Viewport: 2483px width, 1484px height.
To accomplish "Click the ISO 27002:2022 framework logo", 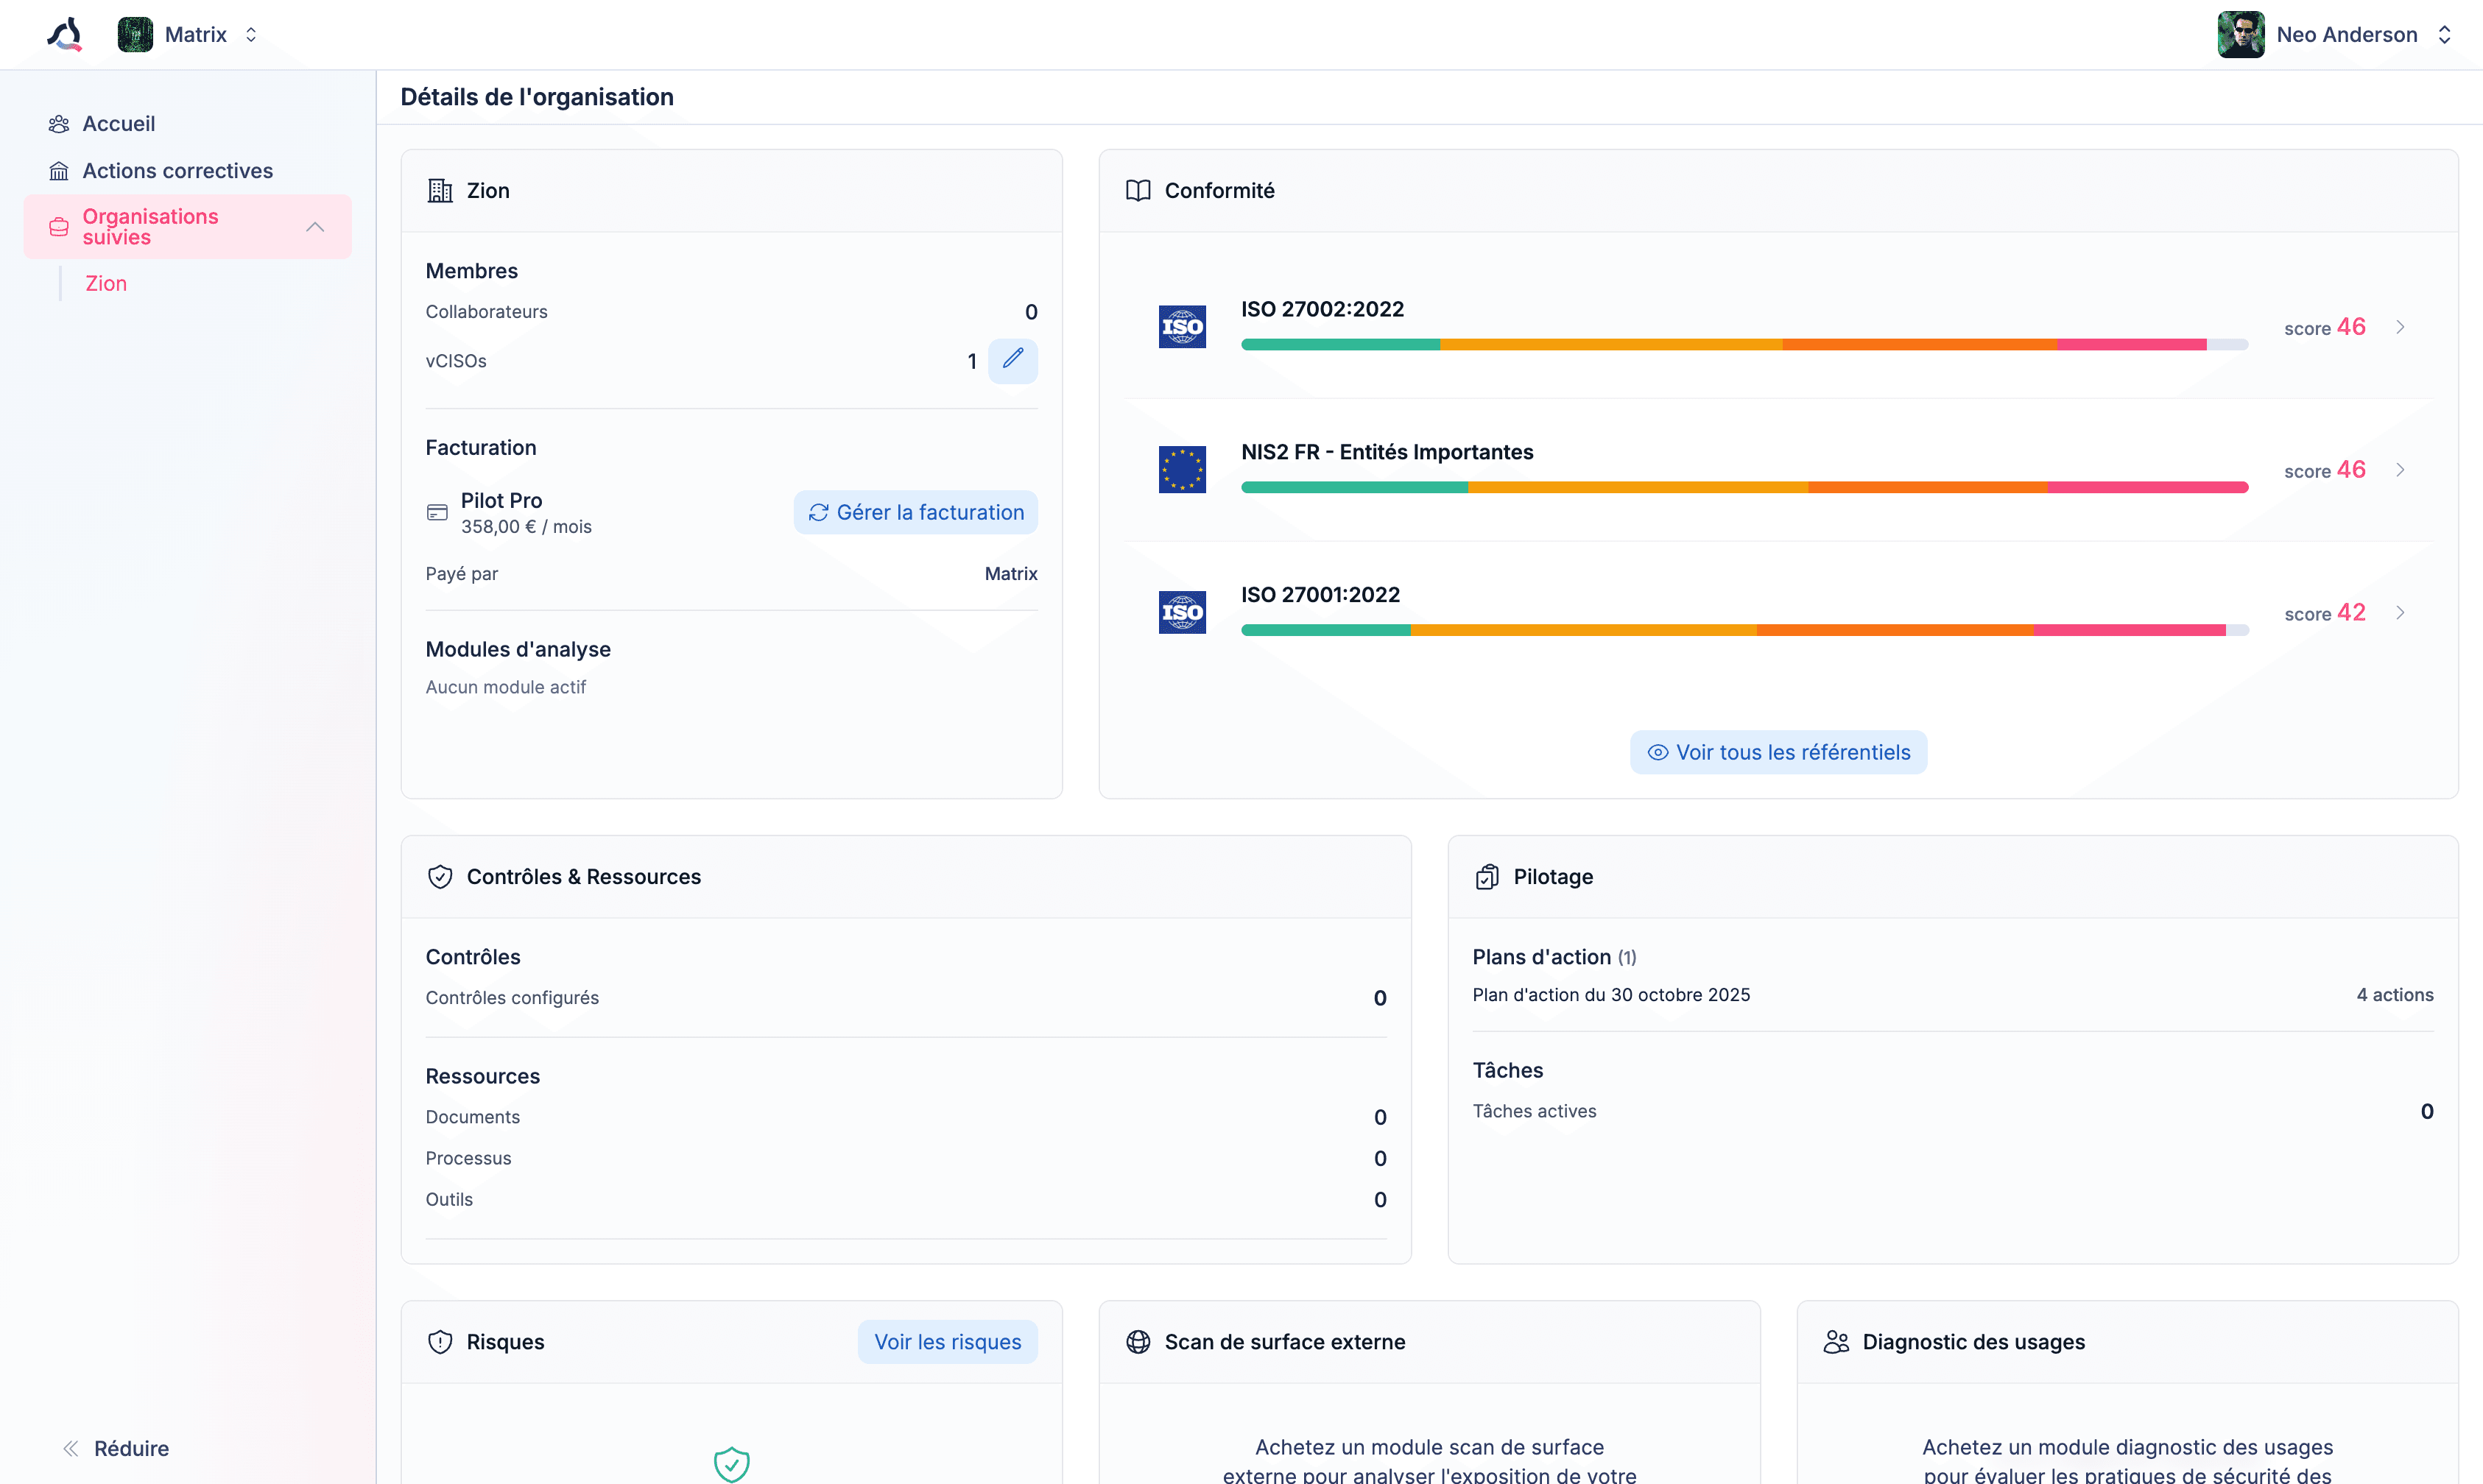I will coord(1181,327).
